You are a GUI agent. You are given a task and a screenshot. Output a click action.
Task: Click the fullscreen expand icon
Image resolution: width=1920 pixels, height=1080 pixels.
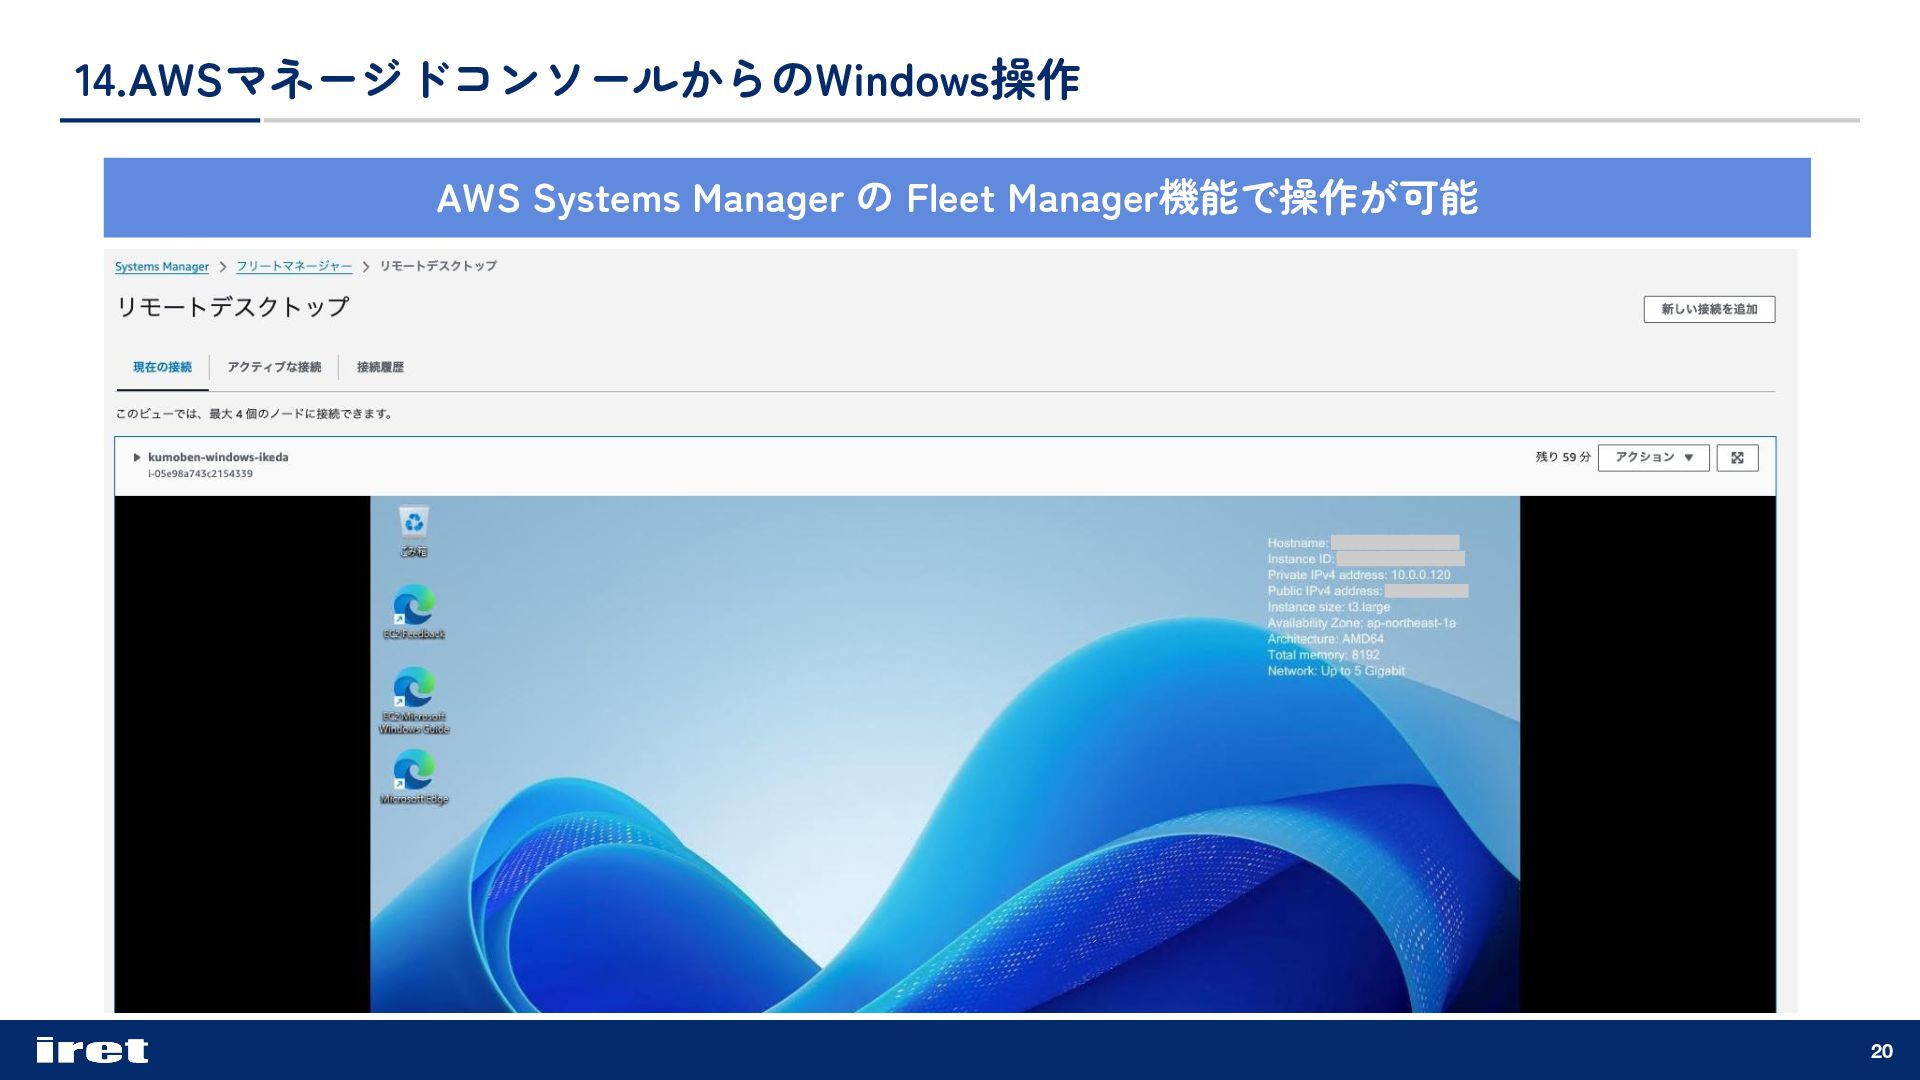coord(1737,458)
